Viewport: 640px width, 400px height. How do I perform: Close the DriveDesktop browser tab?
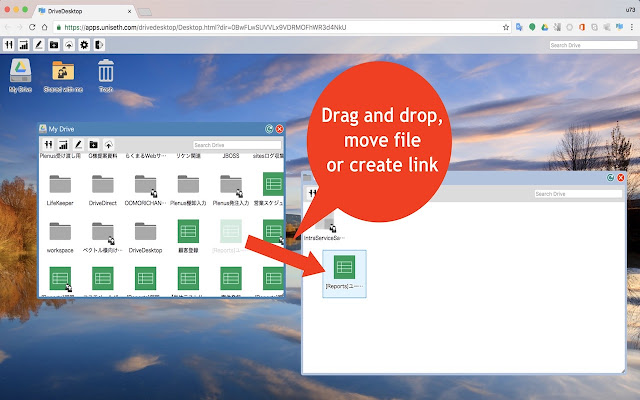coord(129,11)
